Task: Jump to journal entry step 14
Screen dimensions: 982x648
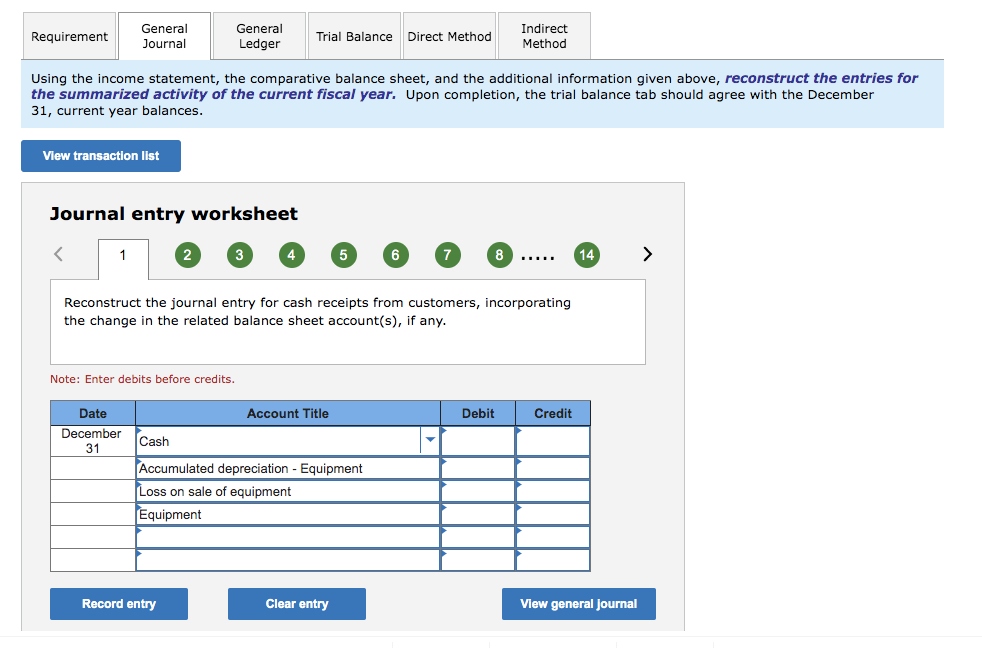Action: 586,255
